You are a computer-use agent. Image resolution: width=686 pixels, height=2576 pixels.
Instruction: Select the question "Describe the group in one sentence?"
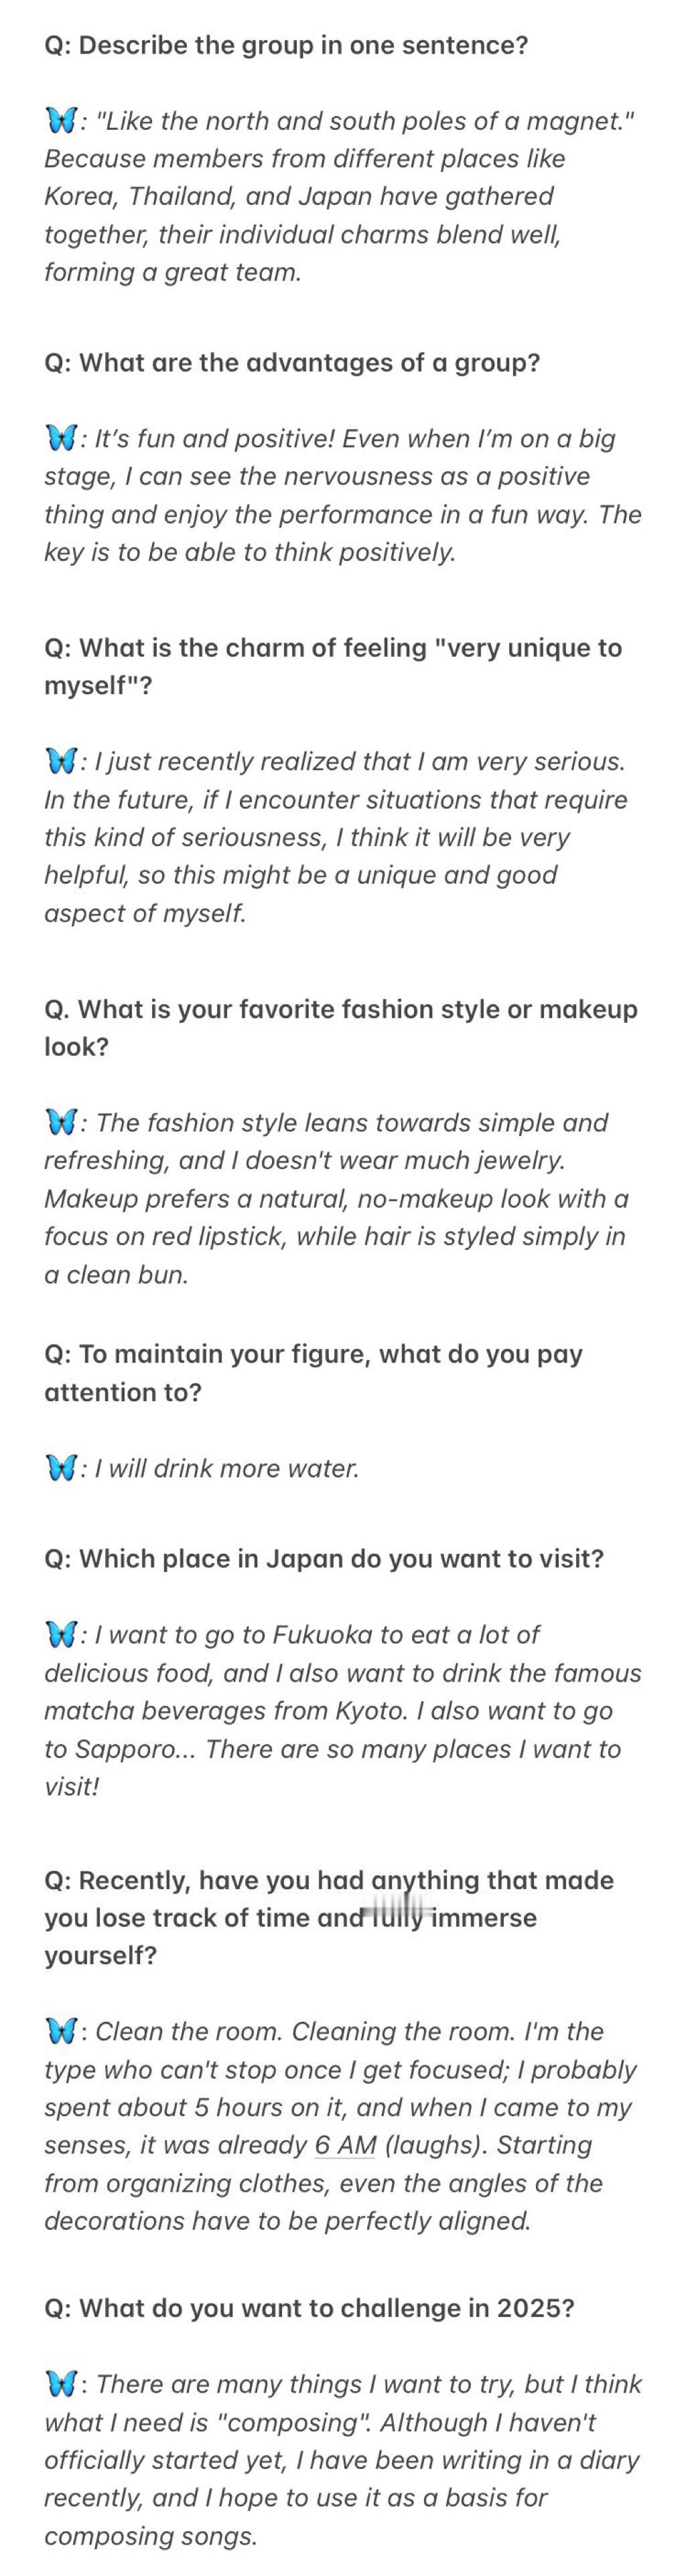point(286,46)
